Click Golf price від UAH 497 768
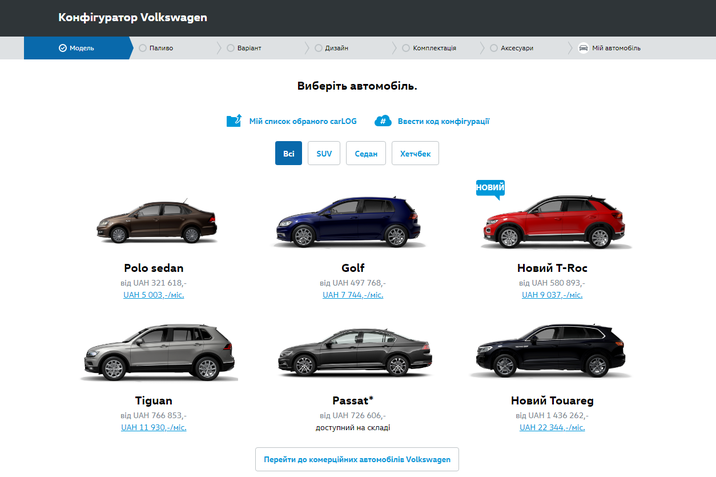 tap(353, 283)
